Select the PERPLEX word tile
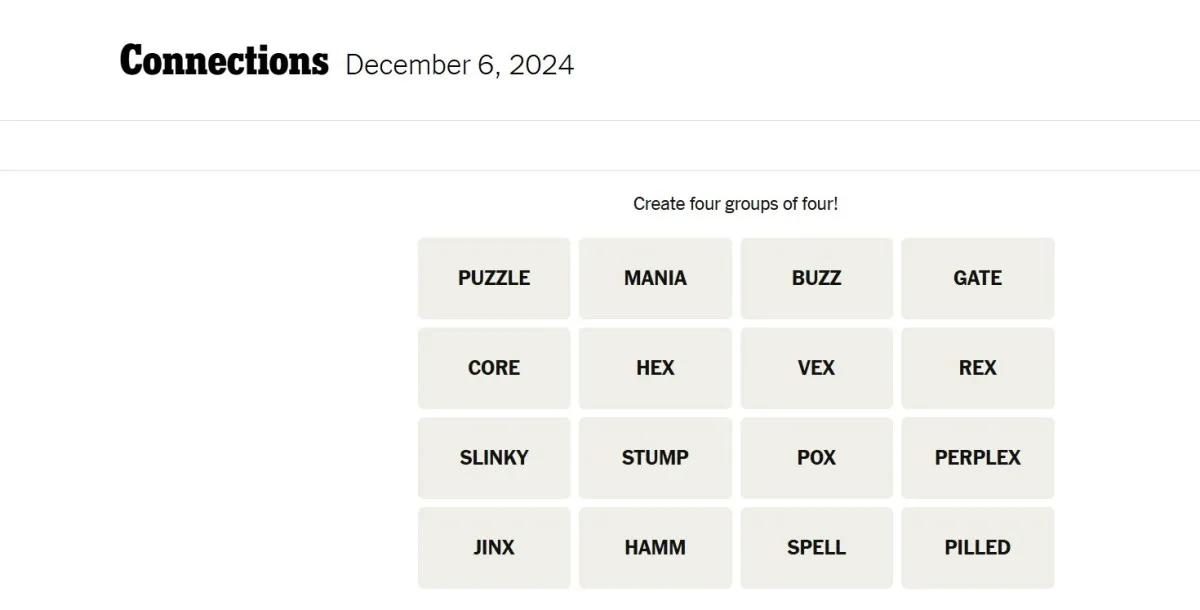Screen dimensions: 1200x610 [x=977, y=458]
